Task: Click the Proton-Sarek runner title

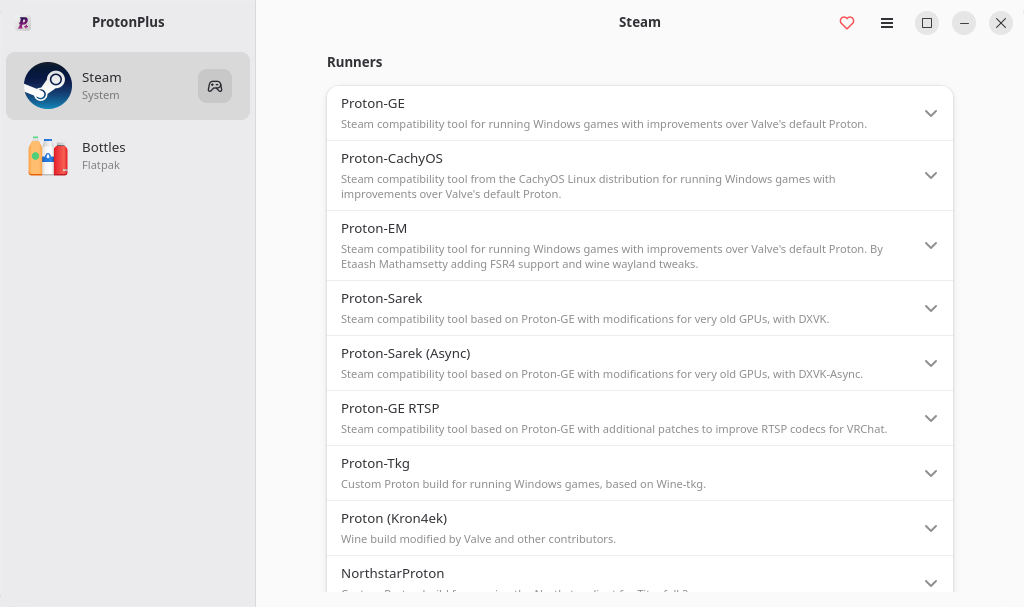Action: click(381, 299)
